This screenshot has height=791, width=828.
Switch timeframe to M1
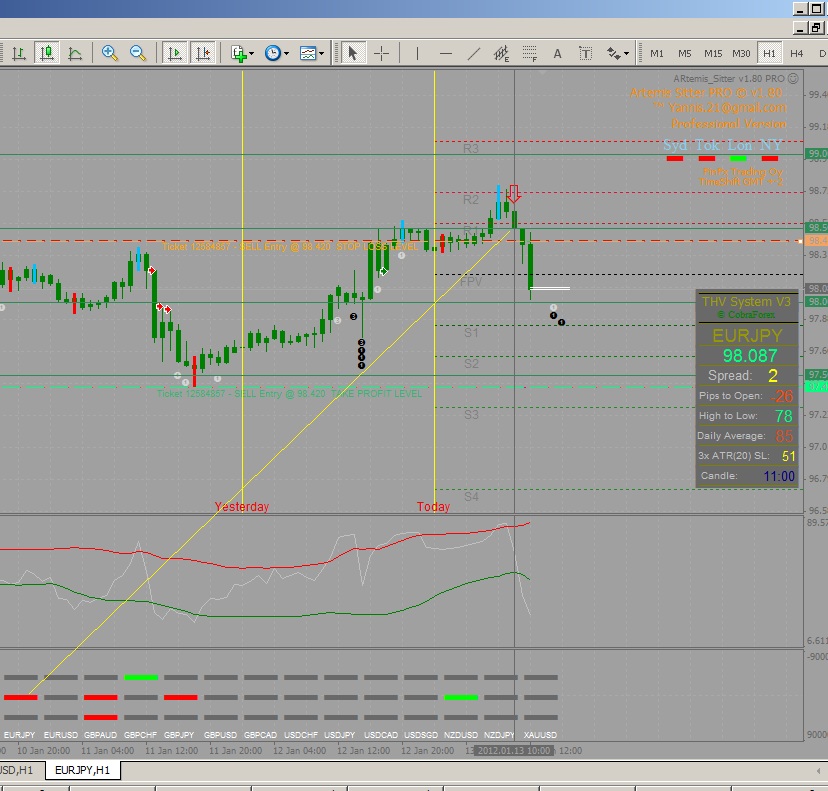[656, 53]
